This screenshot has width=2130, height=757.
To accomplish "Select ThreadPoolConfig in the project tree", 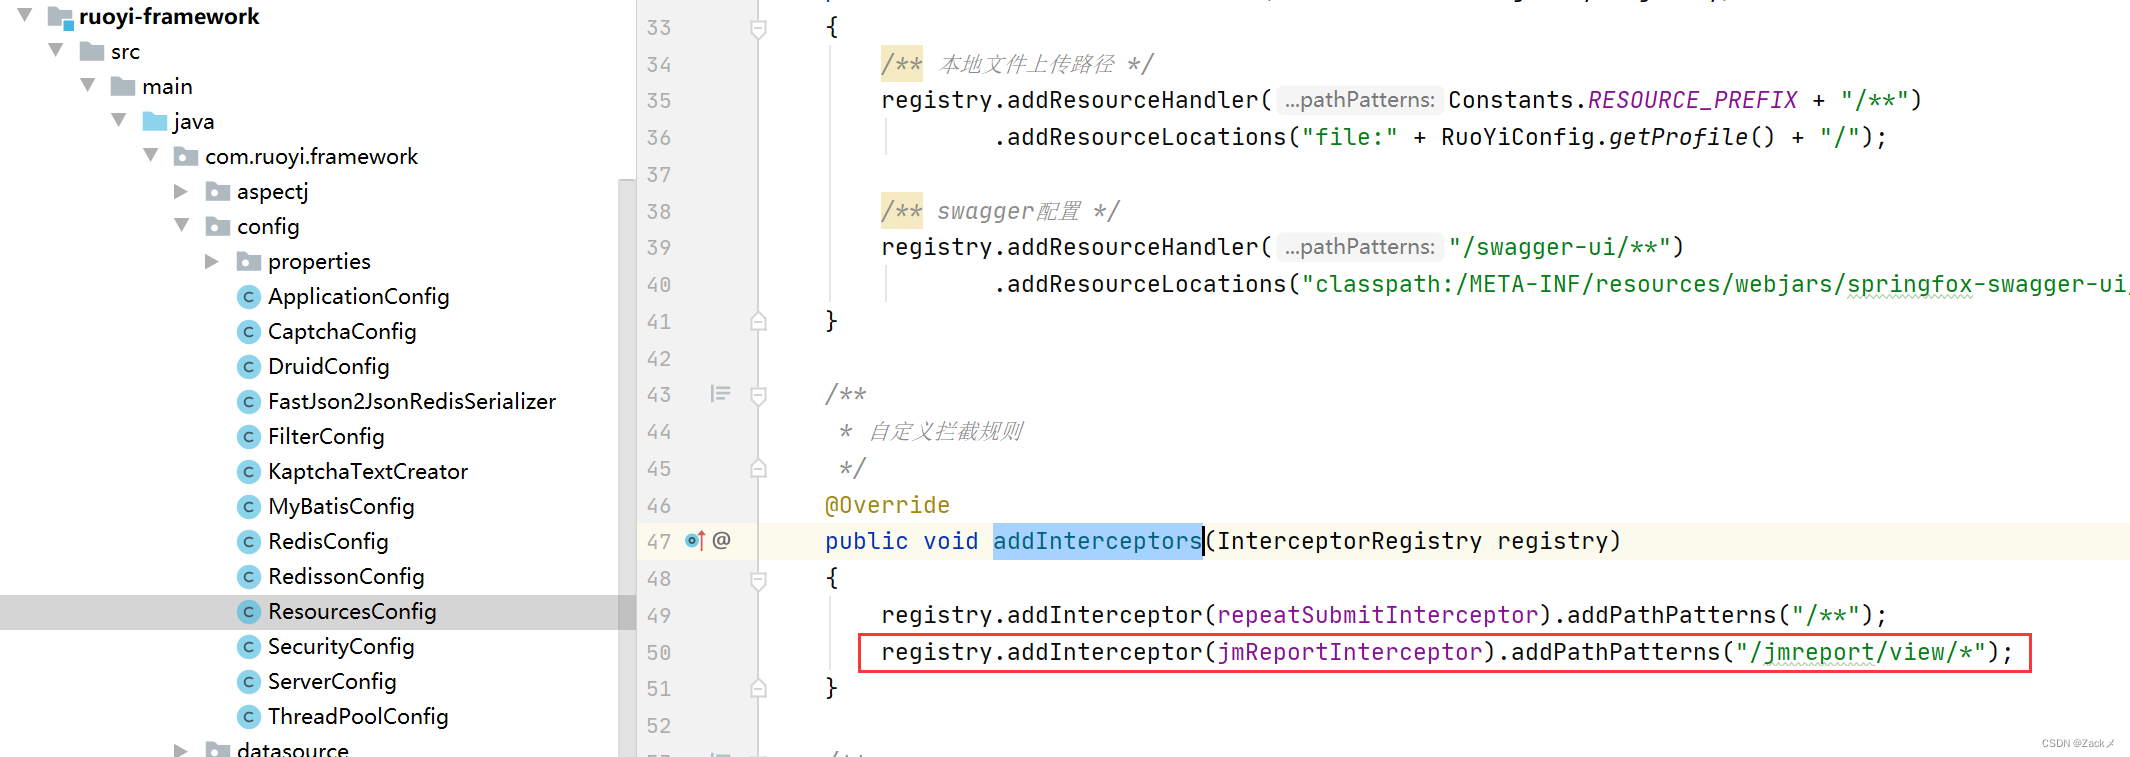I will coord(358,717).
